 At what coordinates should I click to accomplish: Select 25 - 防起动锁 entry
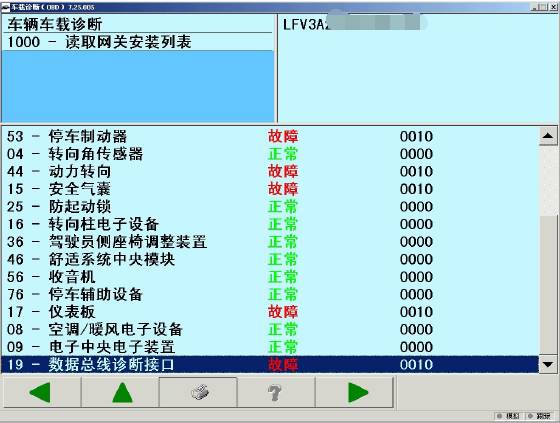coord(270,206)
